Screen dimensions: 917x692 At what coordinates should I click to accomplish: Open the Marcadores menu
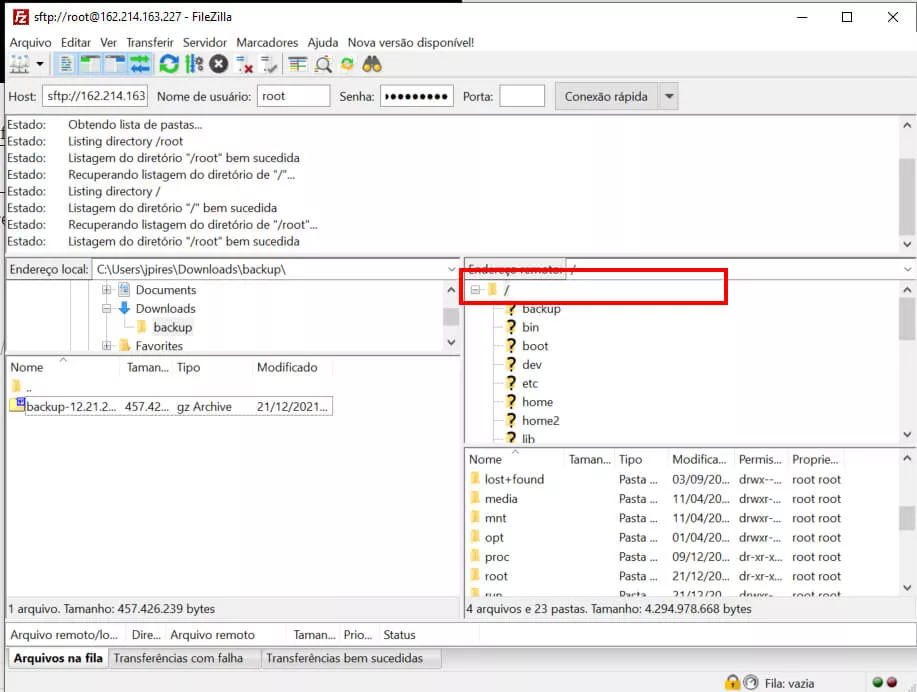267,43
